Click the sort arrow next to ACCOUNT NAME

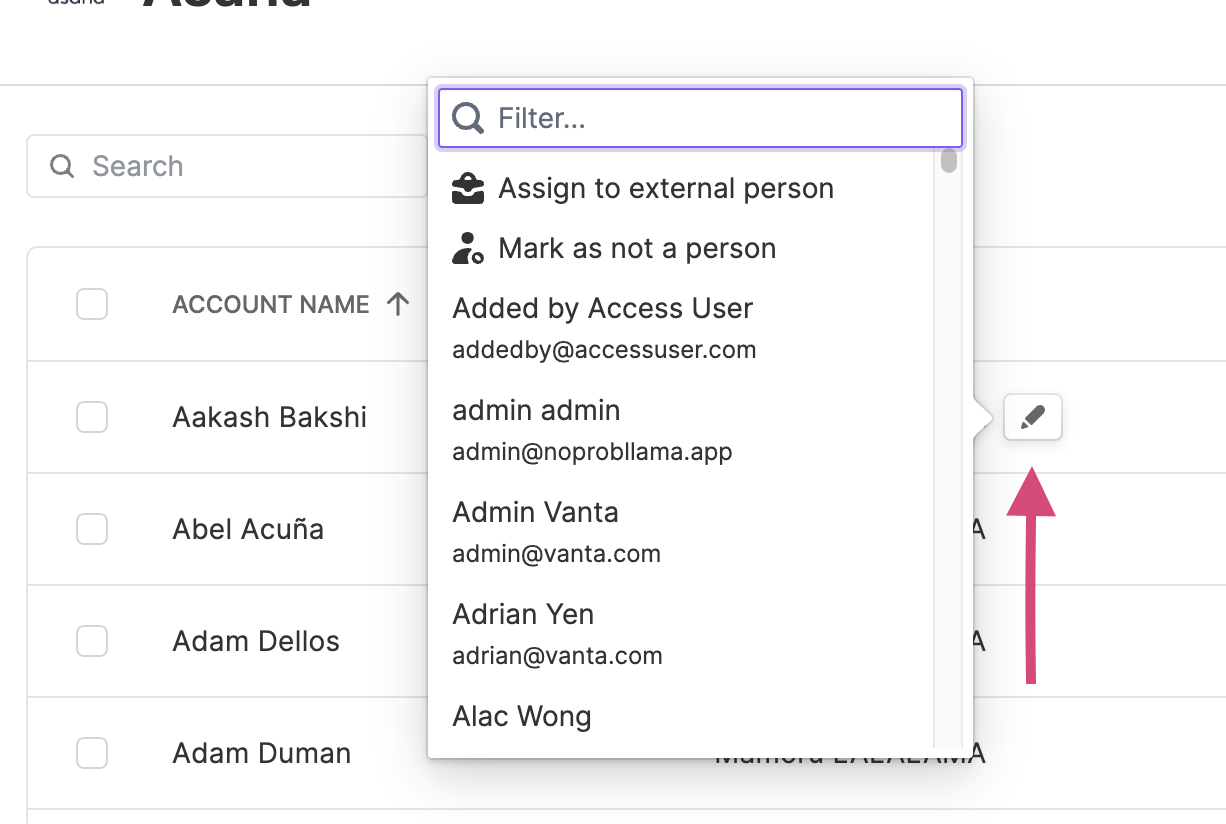398,304
